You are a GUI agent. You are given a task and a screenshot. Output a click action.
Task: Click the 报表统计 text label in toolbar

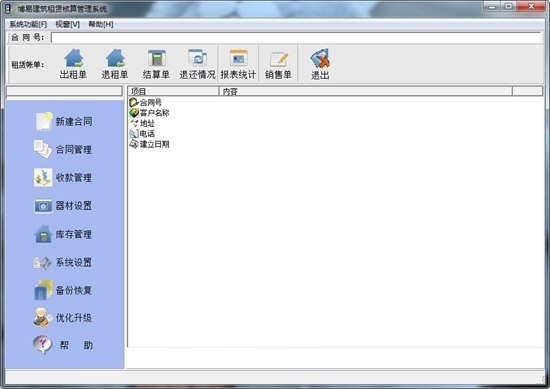pos(238,74)
